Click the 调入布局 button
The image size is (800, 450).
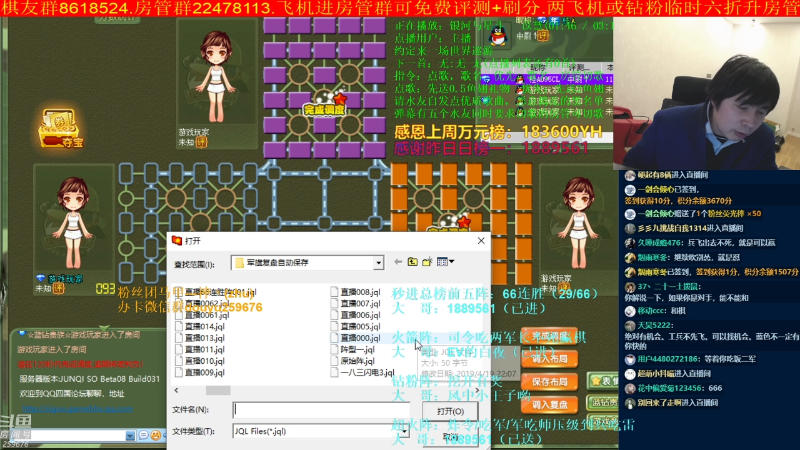549,359
